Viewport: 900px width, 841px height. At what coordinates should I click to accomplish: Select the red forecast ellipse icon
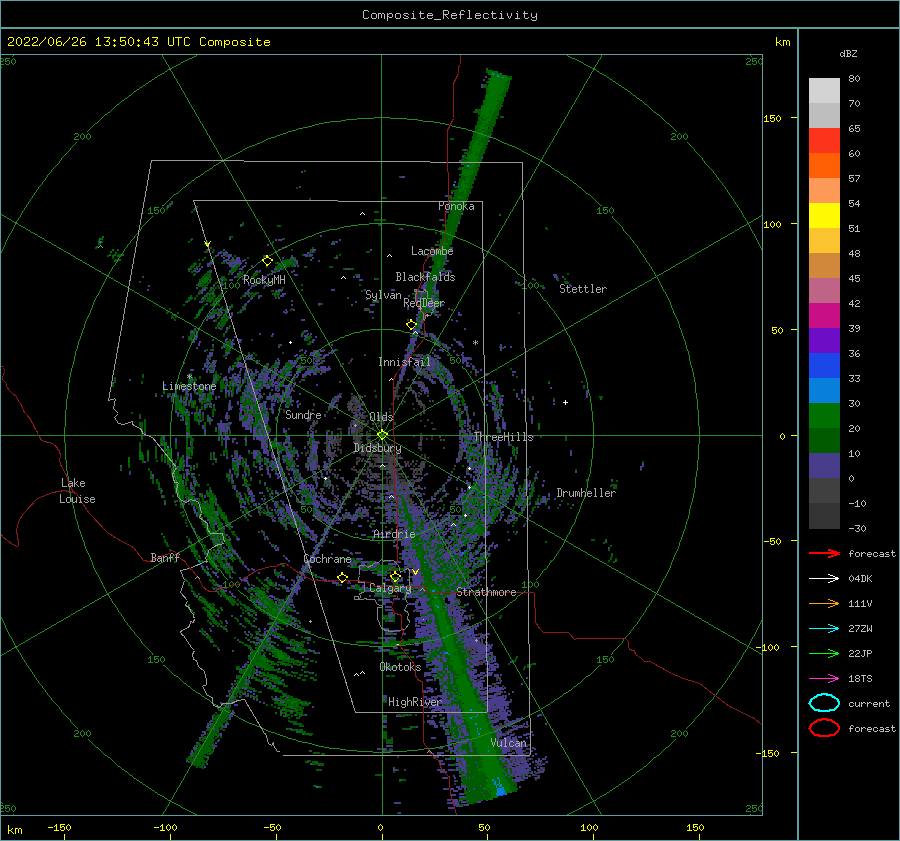824,728
